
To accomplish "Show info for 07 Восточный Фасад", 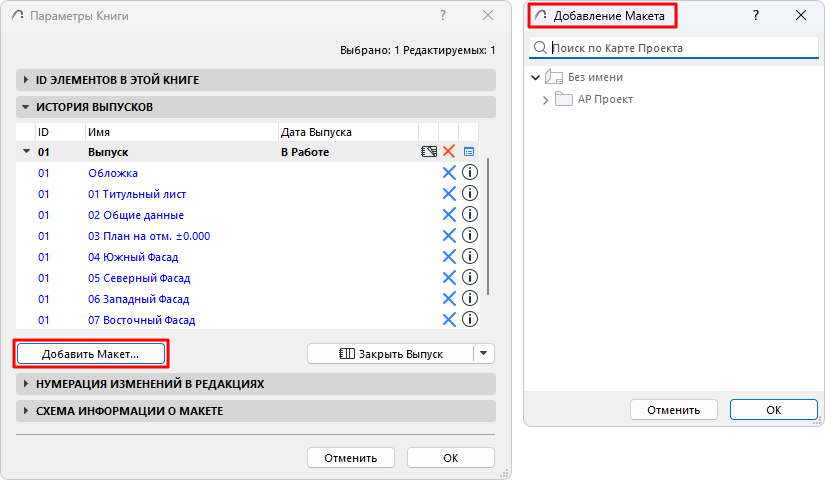I will tap(469, 320).
